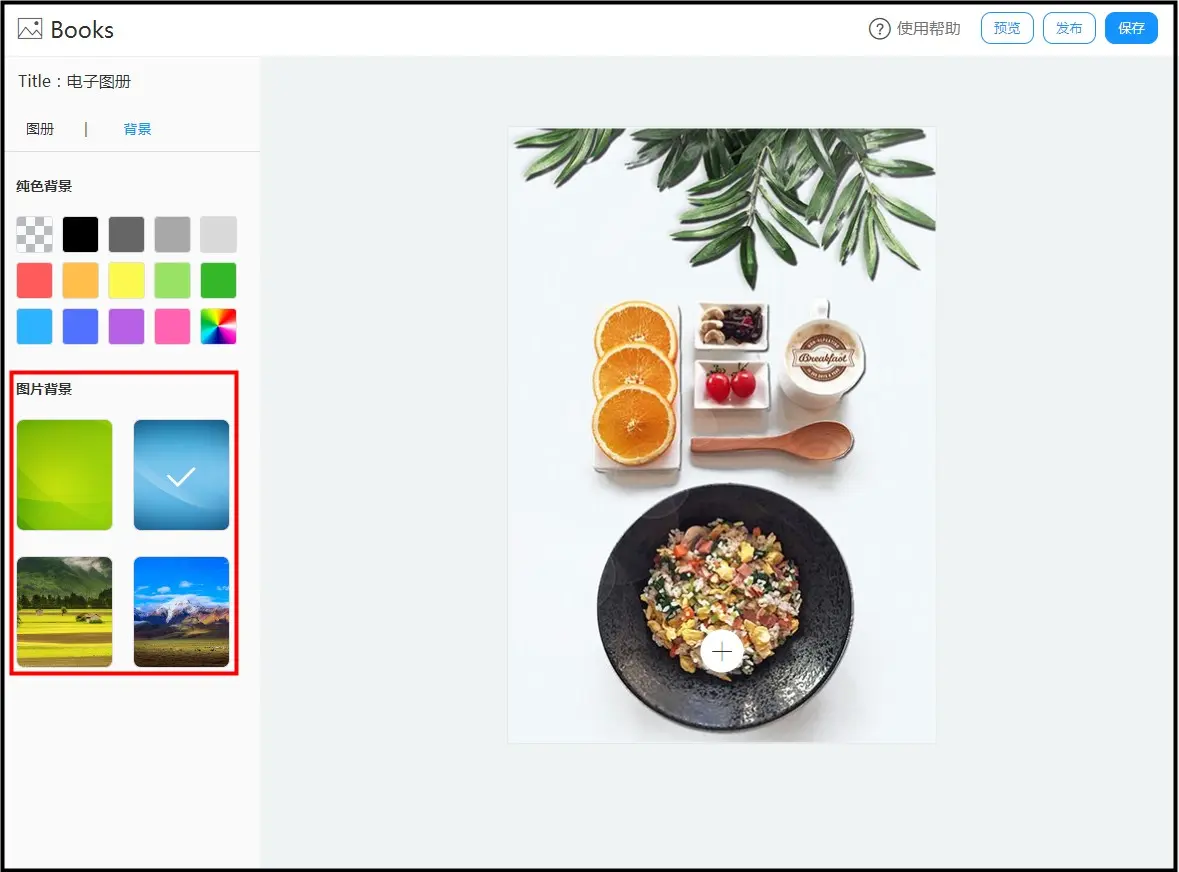This screenshot has height=872, width=1179.
Task: Choose the snowy mountain landscape background
Action: [181, 612]
